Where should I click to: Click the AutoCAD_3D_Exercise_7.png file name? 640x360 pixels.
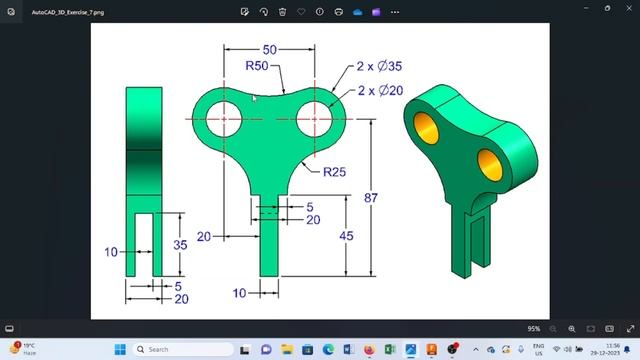click(68, 12)
